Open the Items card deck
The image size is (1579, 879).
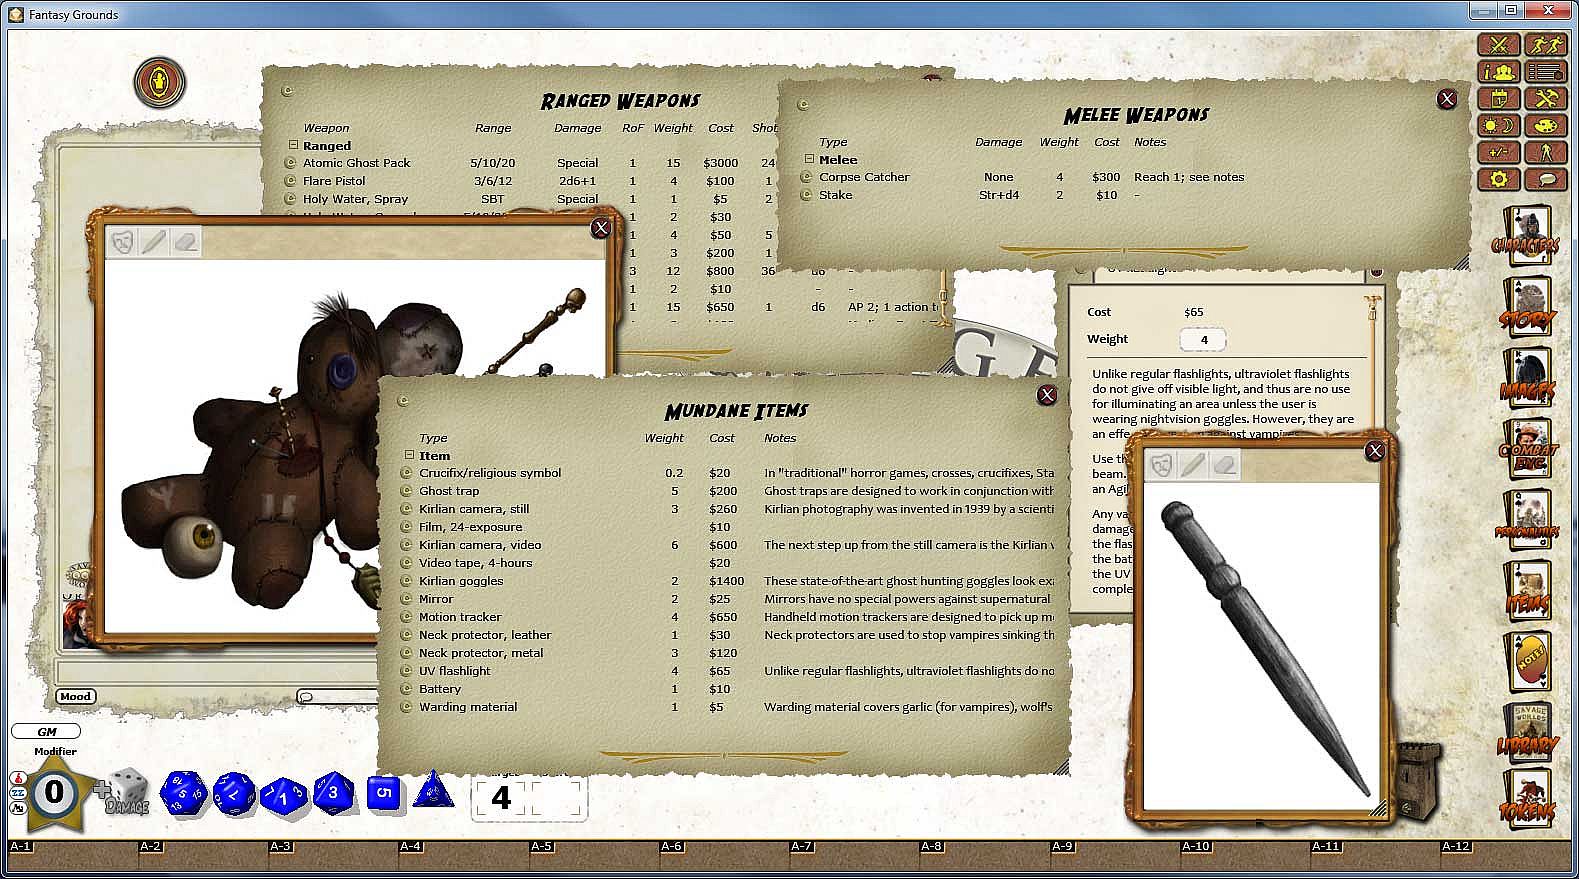(x=1526, y=591)
